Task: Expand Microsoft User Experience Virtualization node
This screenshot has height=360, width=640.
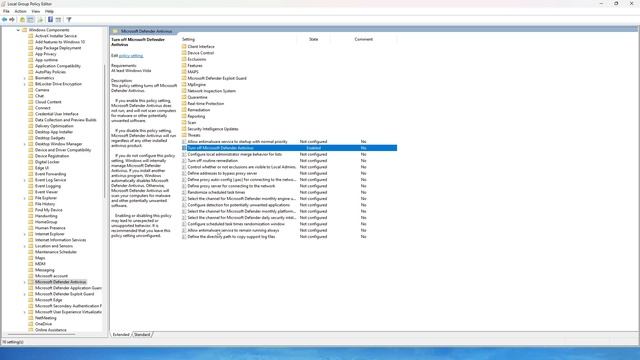Action: coord(24,312)
